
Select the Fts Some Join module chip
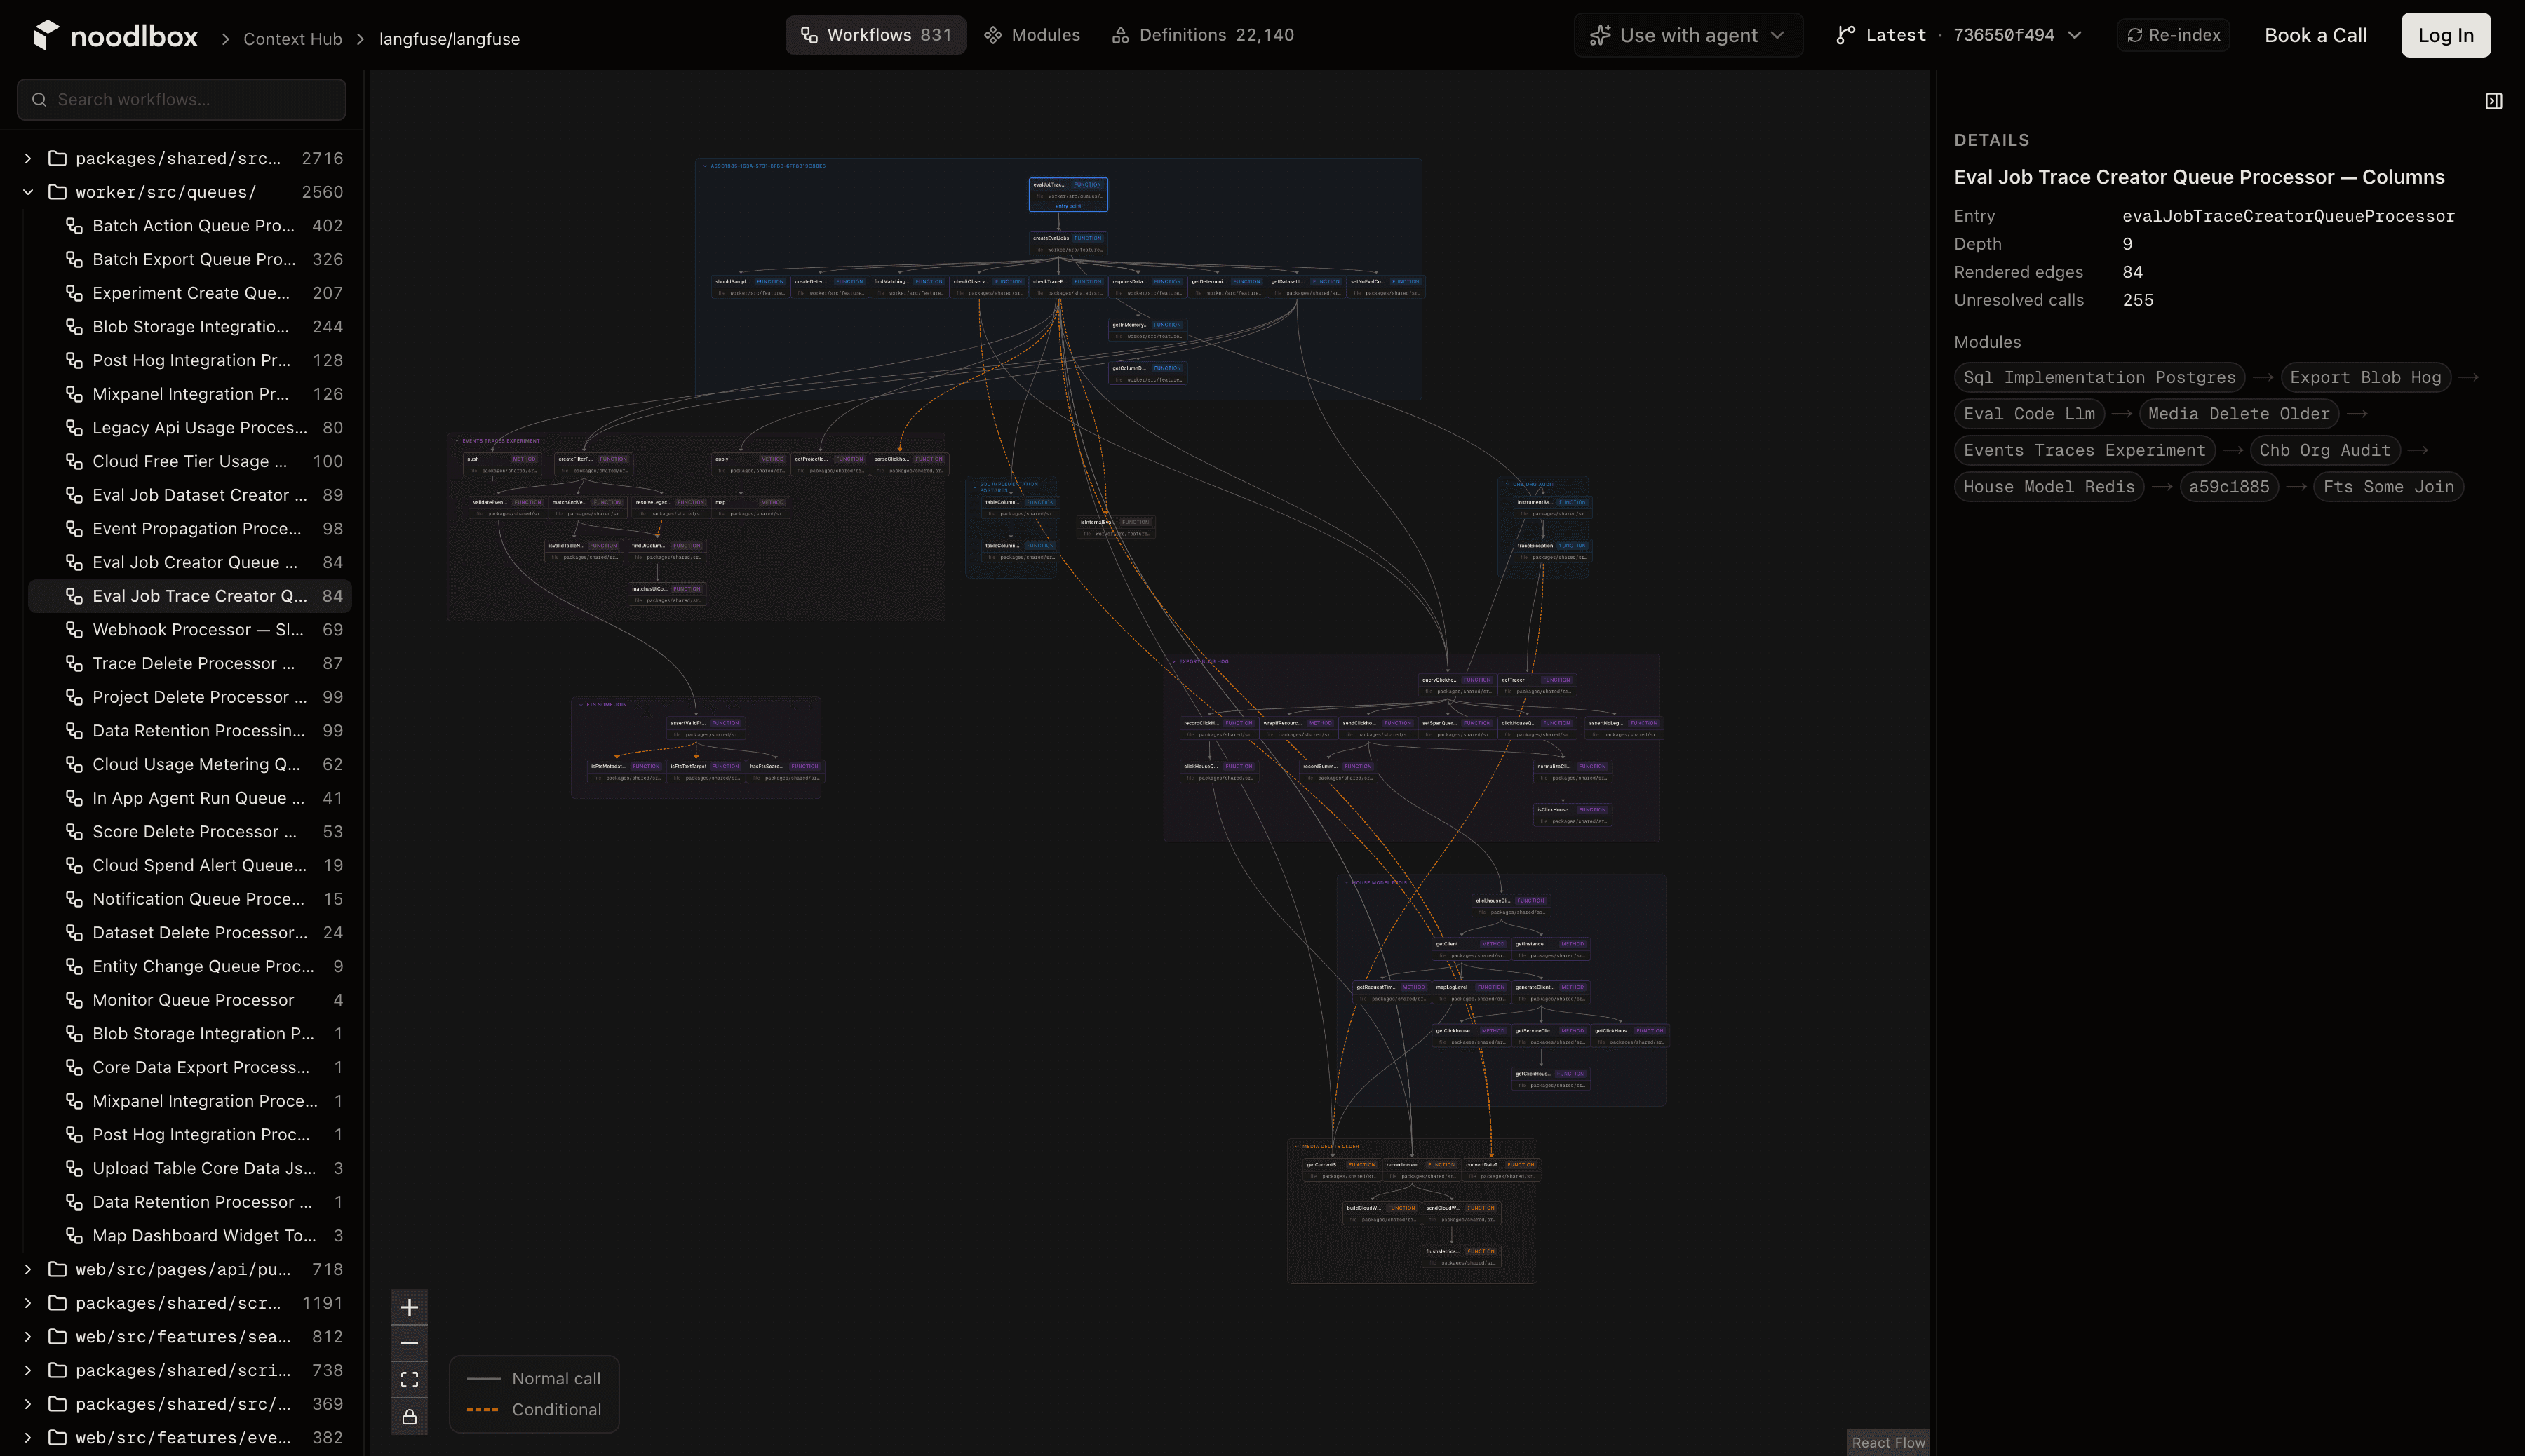tap(2388, 487)
